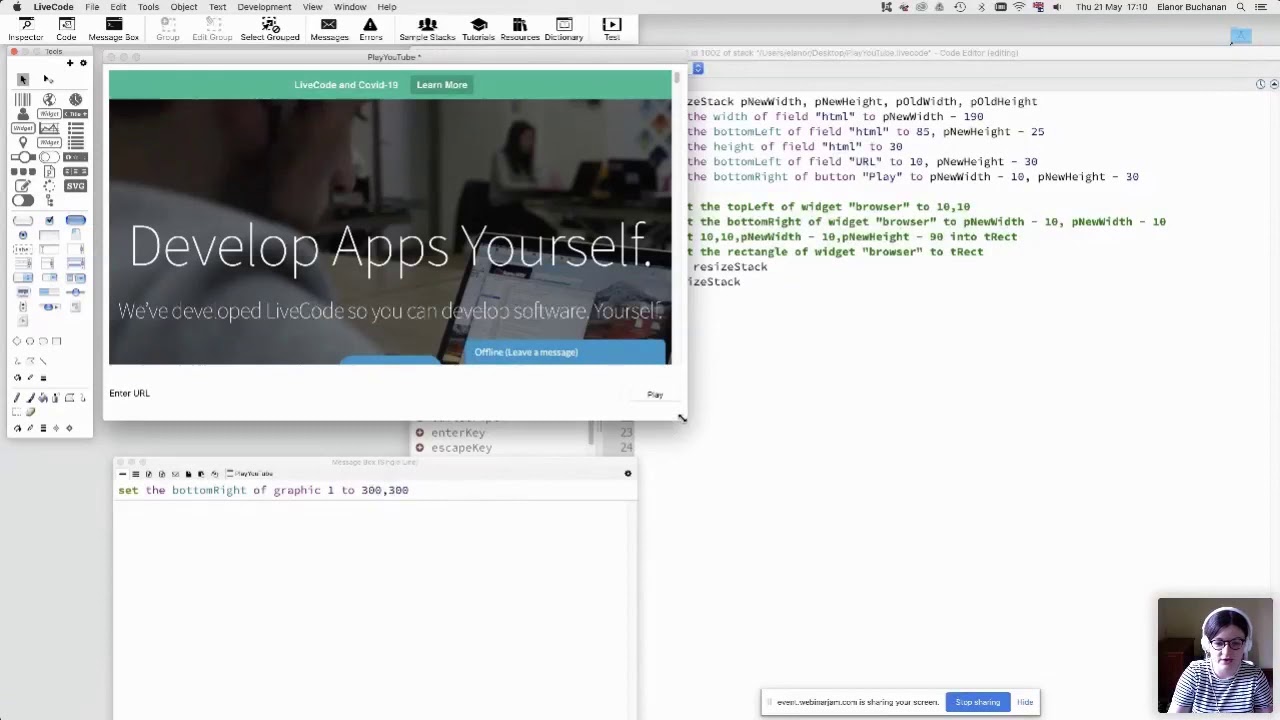
Task: Select the barcode widget in Tools palette
Action: pos(23,99)
